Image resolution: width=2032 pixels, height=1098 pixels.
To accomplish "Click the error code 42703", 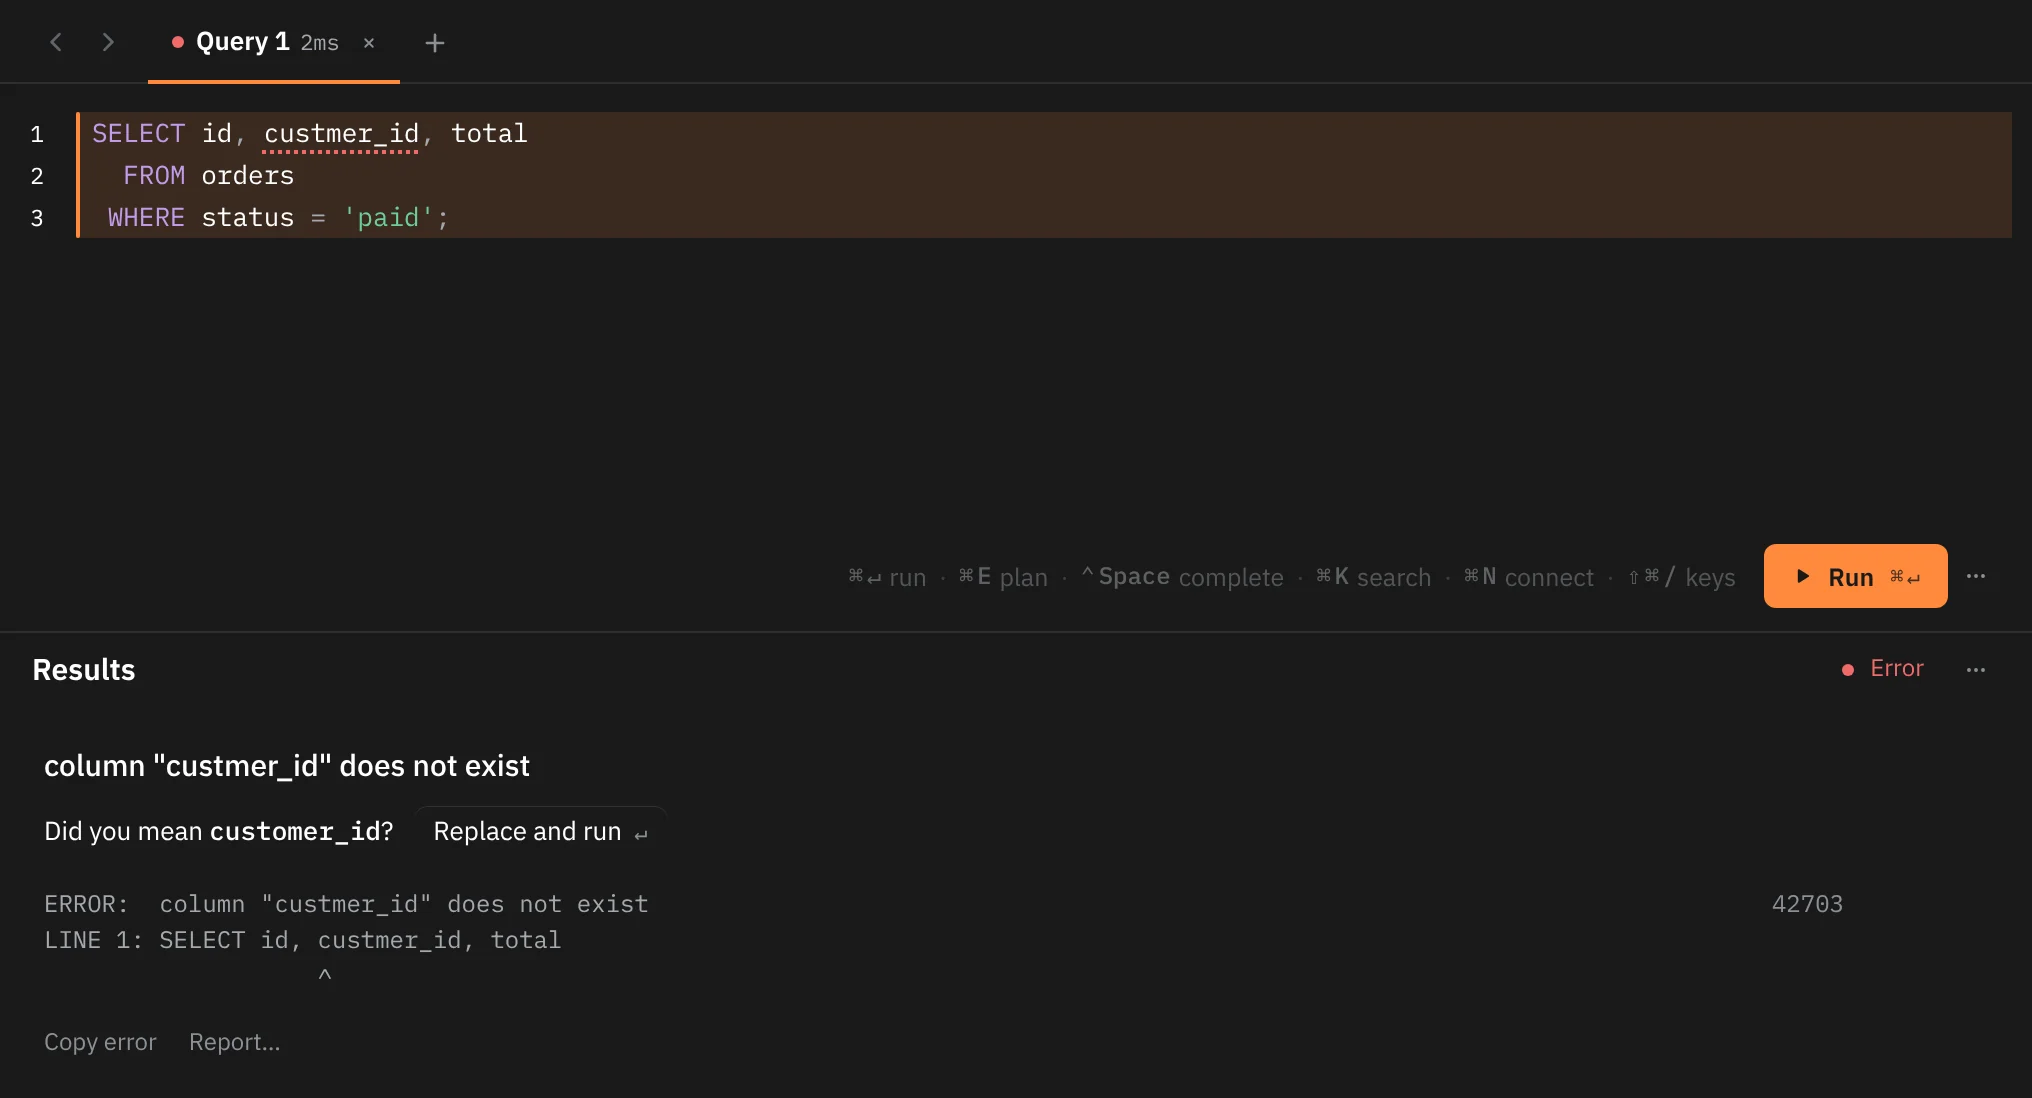I will 1807,904.
